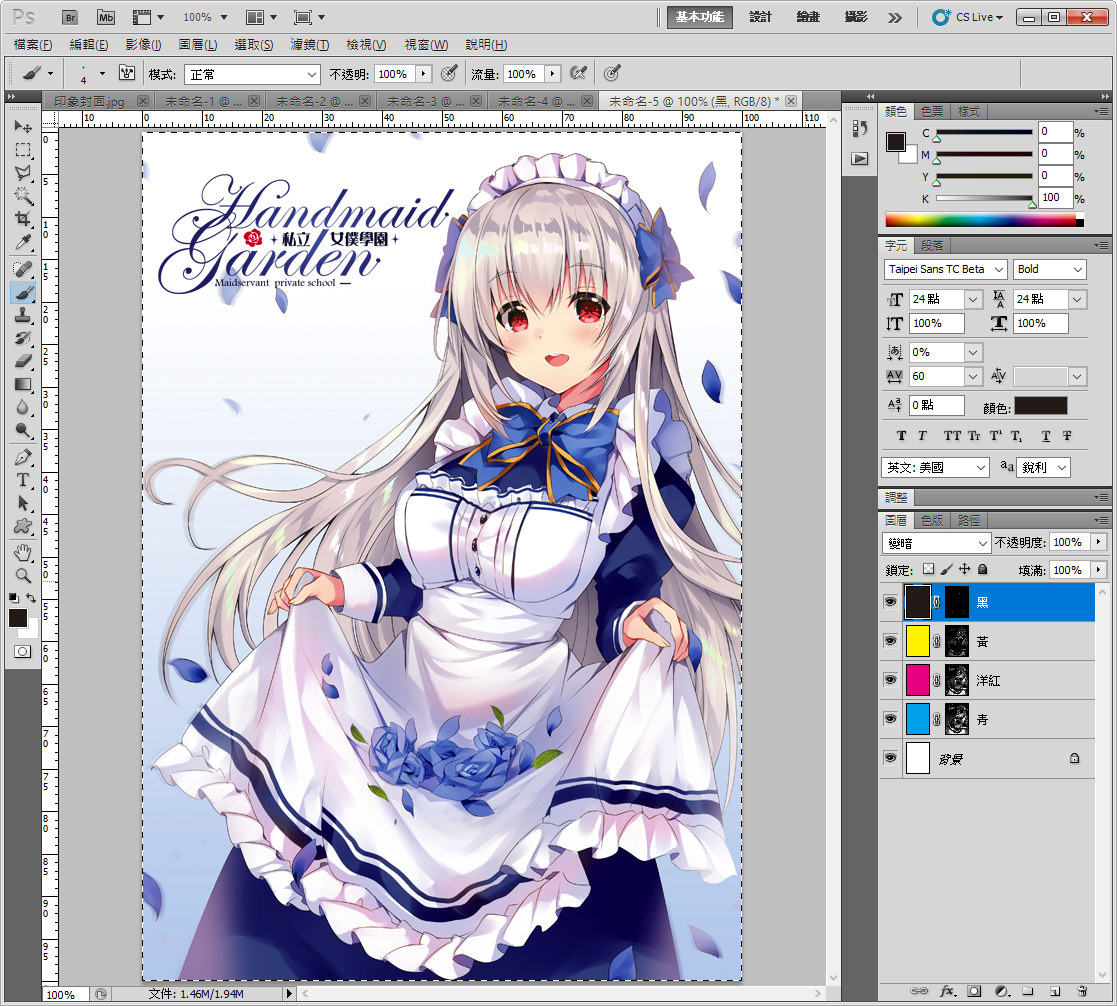The height and width of the screenshot is (1006, 1117).
Task: Toggle lock layer position
Action: (965, 569)
